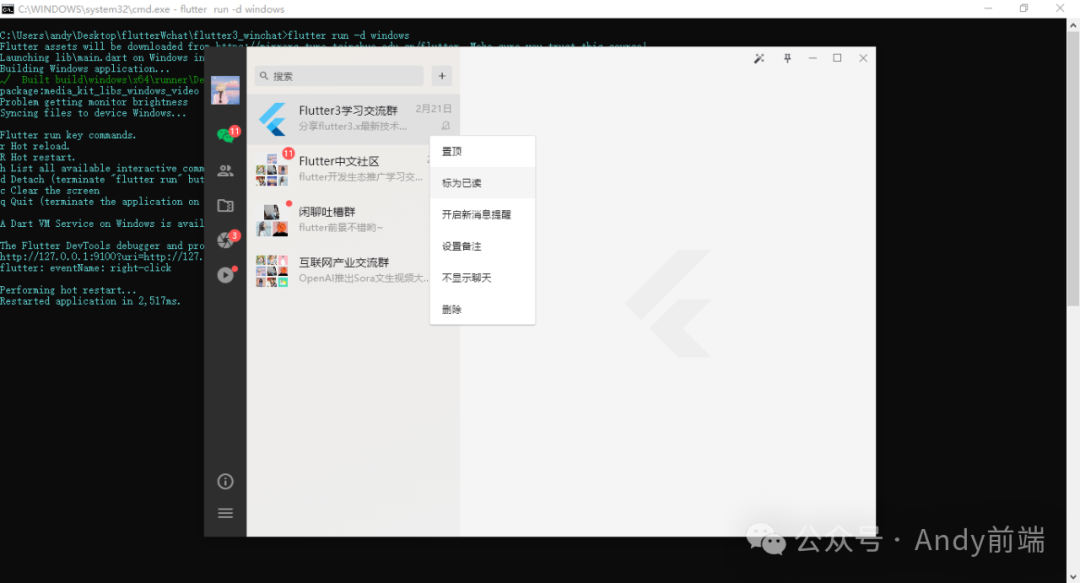Open the files folder icon in sidebar
This screenshot has width=1080, height=583.
pos(225,205)
